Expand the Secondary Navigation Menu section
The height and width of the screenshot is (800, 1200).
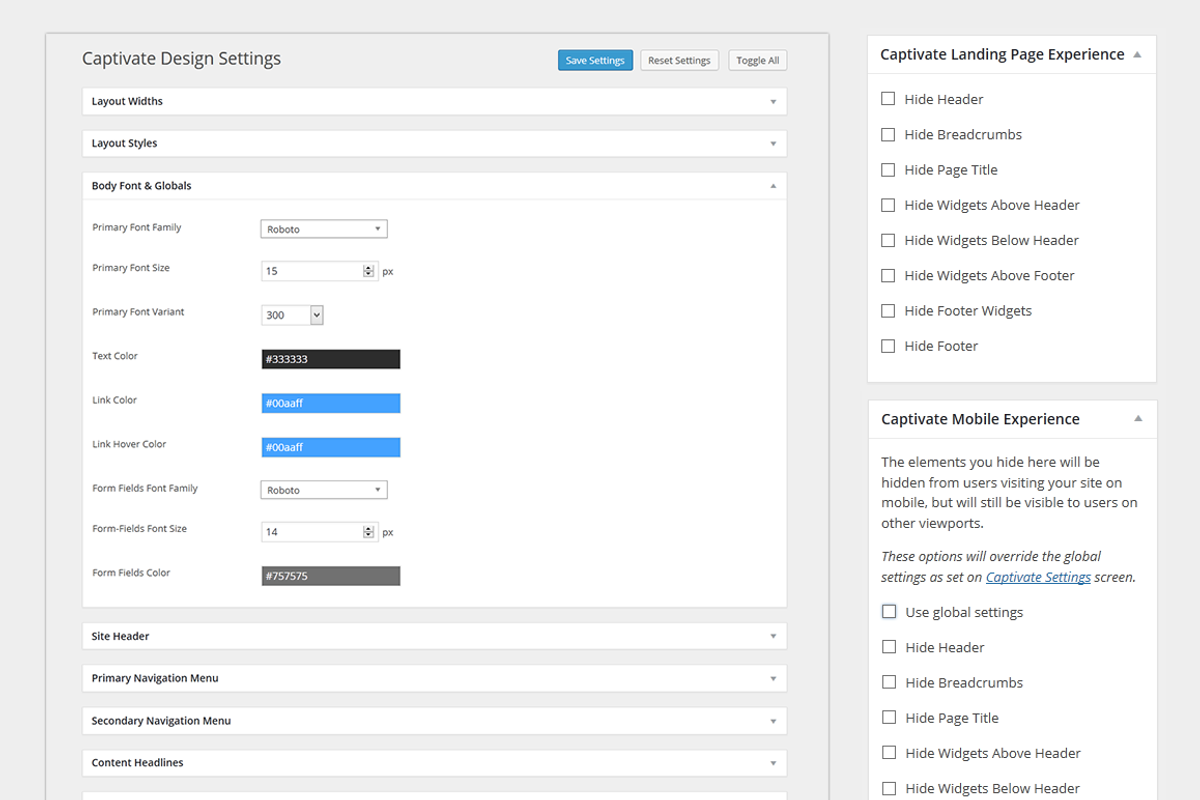click(x=434, y=720)
